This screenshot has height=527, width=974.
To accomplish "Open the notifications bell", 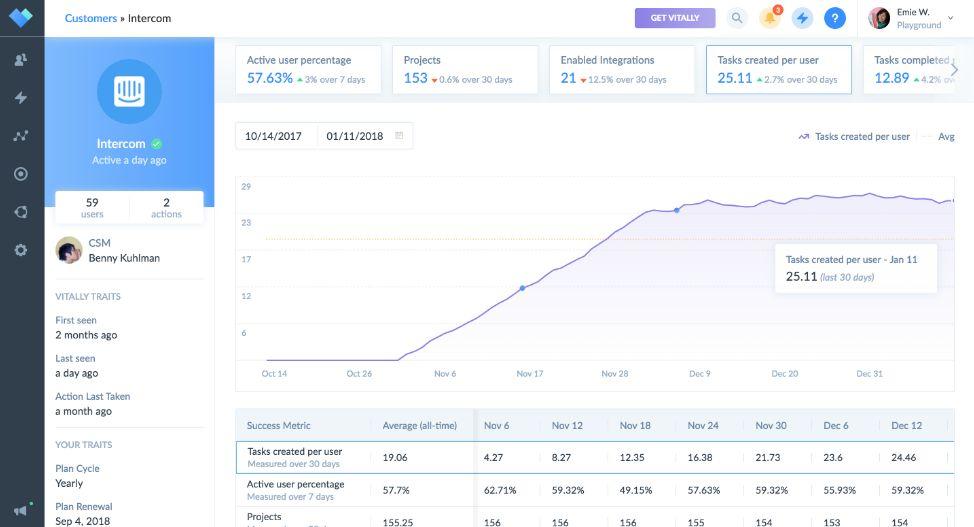I will 770,18.
